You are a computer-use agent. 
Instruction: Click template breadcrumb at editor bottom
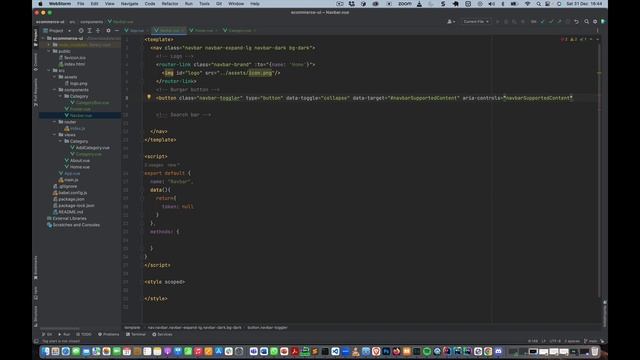click(x=132, y=327)
